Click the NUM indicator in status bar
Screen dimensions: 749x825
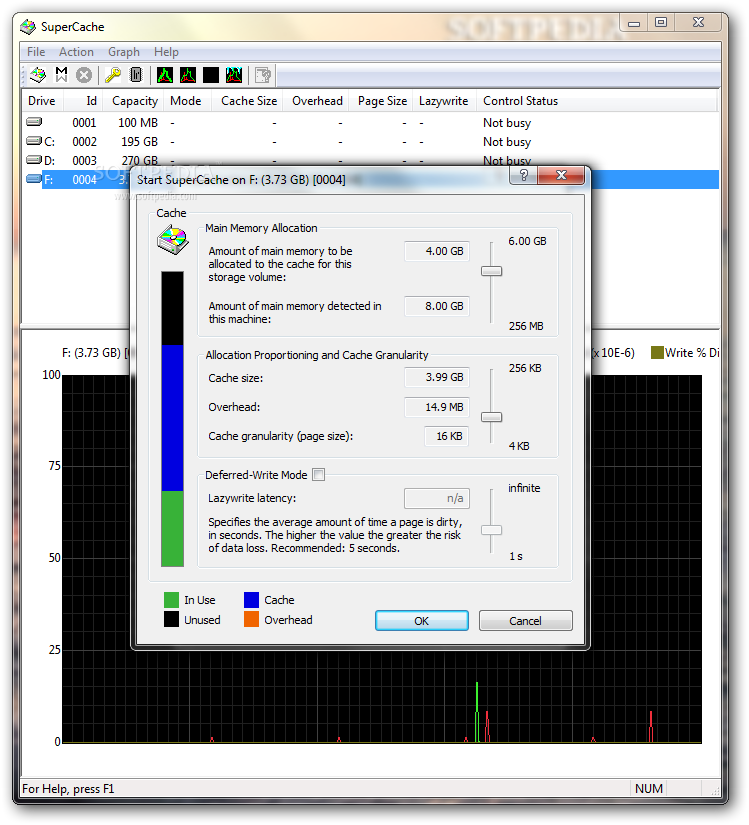(x=649, y=788)
